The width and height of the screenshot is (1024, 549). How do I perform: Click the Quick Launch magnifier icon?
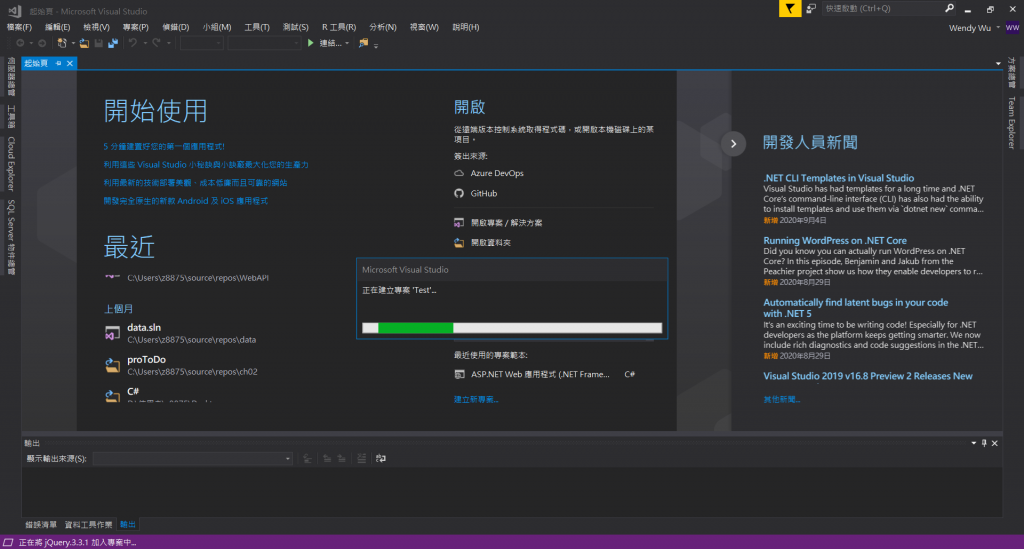[x=949, y=8]
